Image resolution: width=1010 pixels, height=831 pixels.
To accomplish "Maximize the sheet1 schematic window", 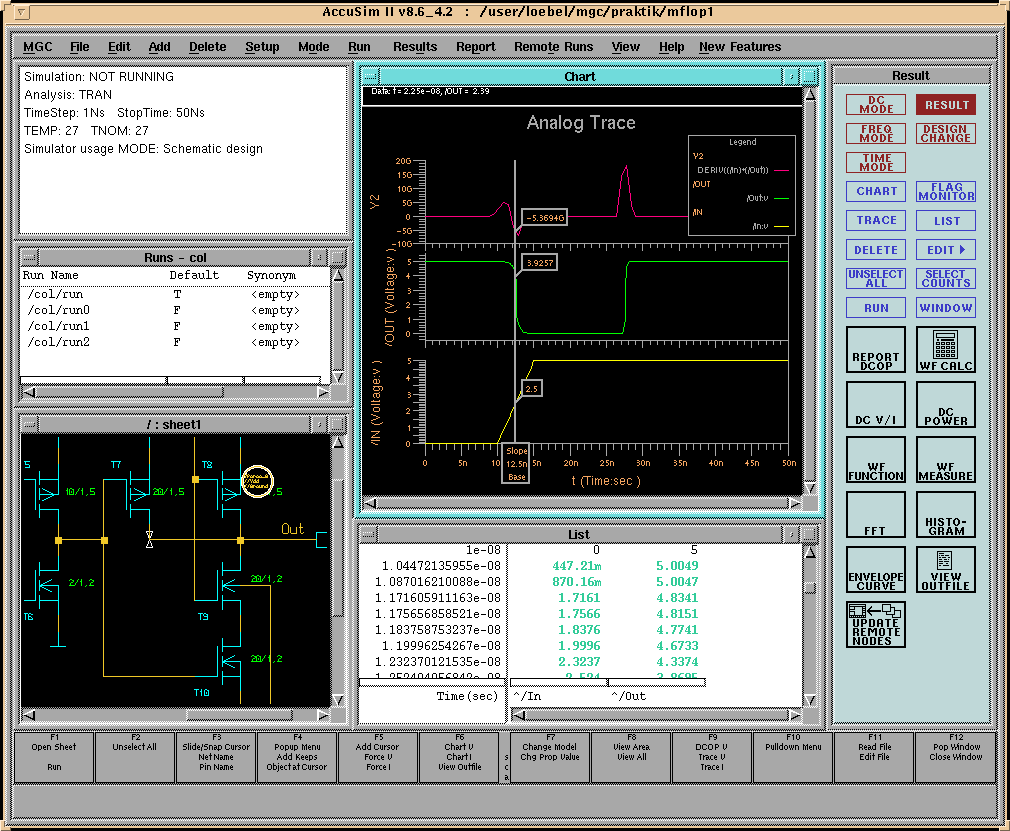I will pyautogui.click(x=338, y=424).
